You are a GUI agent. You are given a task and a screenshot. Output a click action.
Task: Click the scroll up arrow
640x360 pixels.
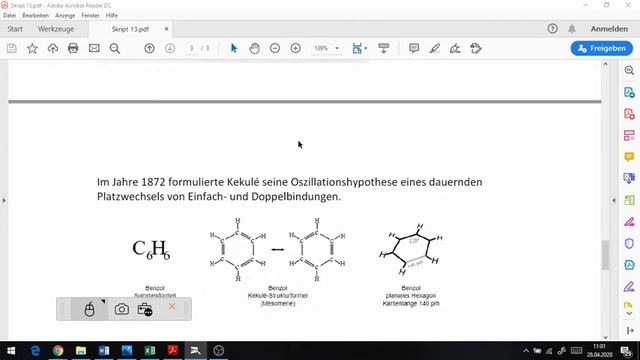tap(605, 64)
